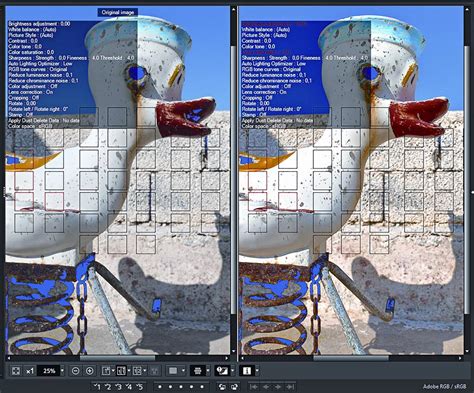Screen dimensions: 474x393
Task: Open the shooting info dropdown arrow
Action: 257,371
